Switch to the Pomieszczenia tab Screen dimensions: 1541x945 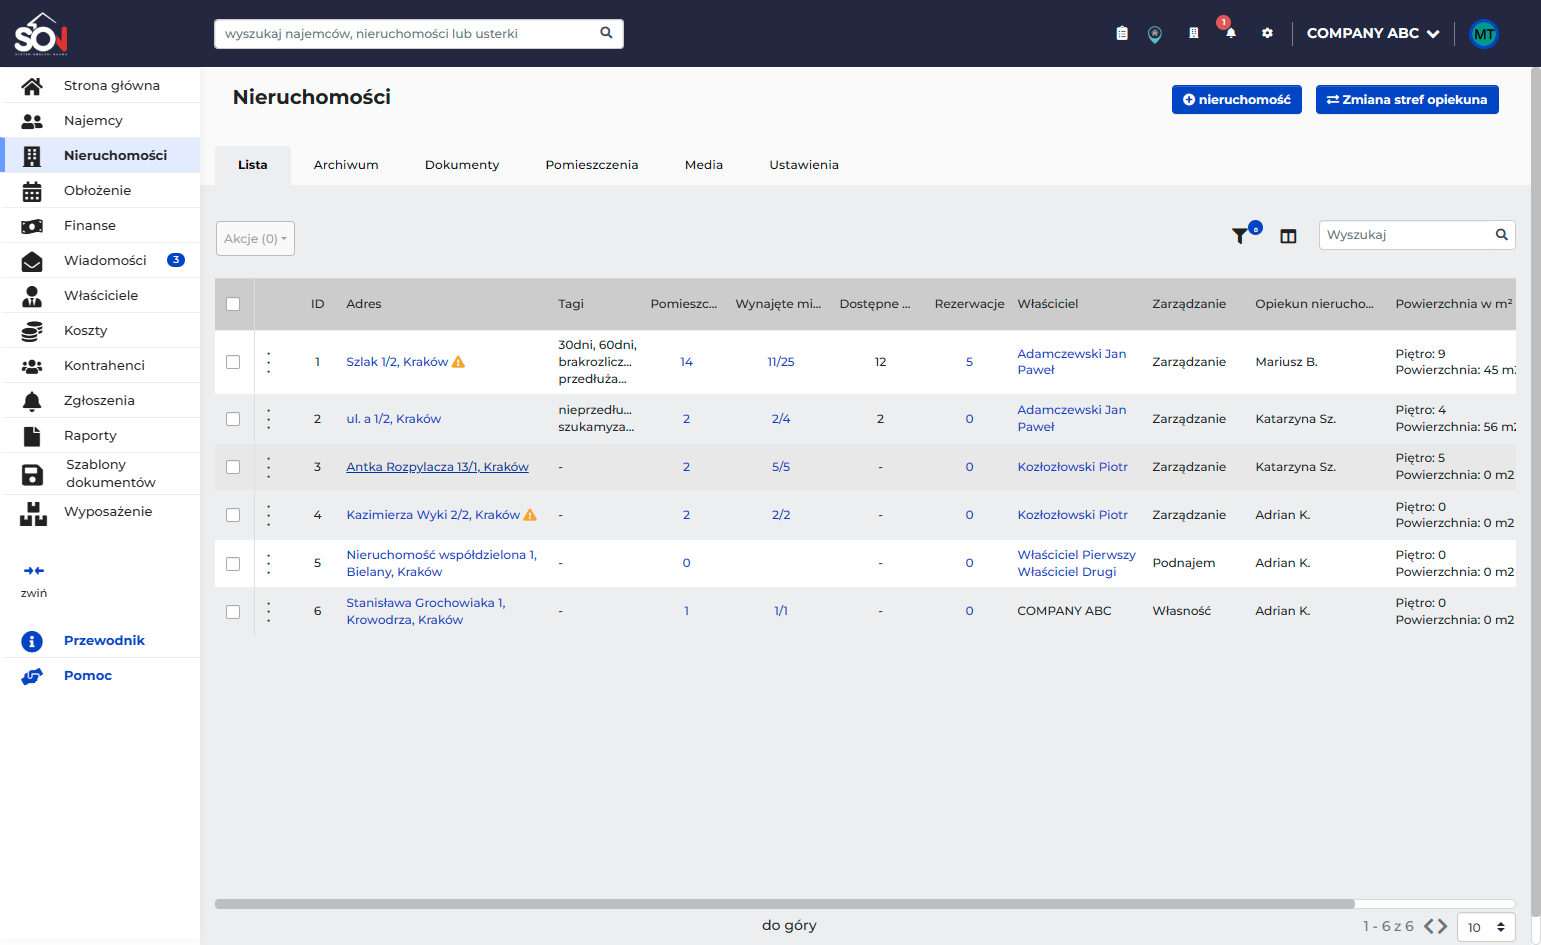592,165
